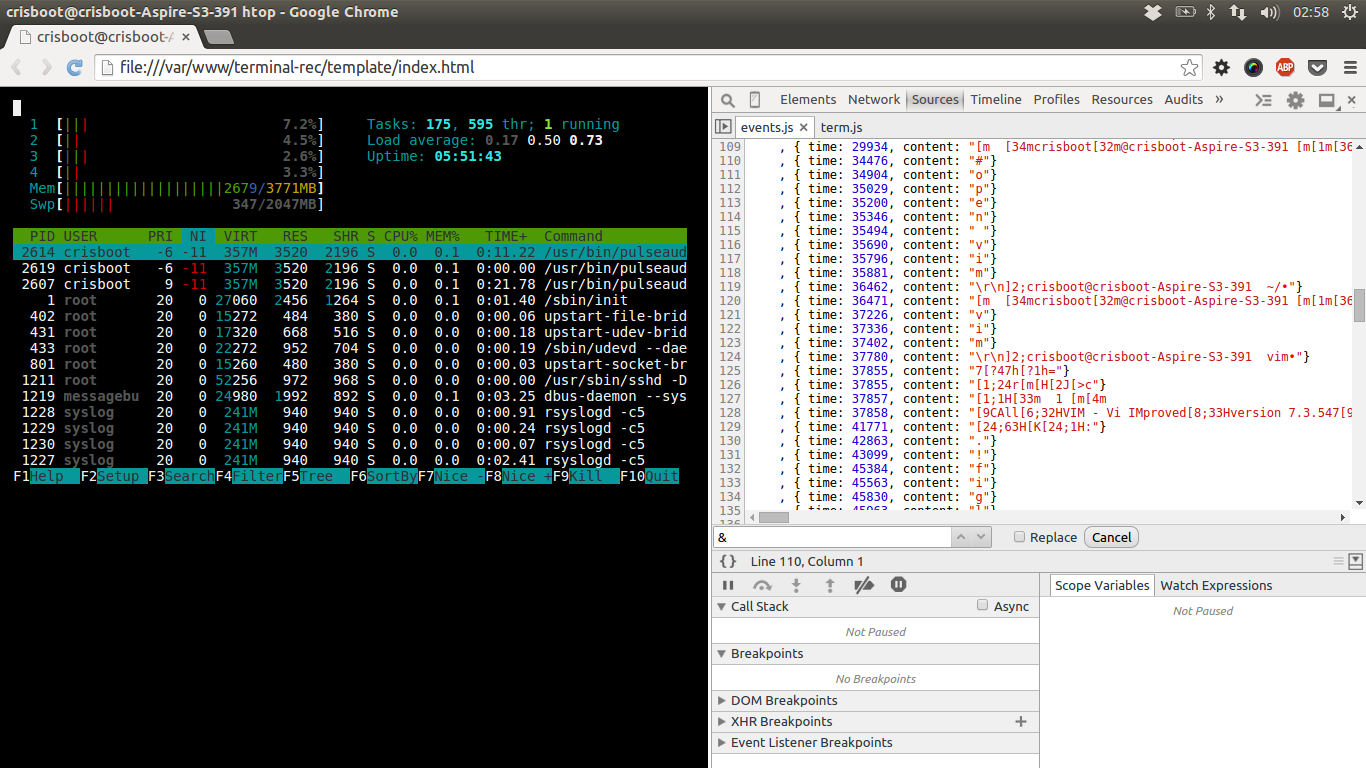Click F6 SortBy in htop footer

tap(384, 476)
